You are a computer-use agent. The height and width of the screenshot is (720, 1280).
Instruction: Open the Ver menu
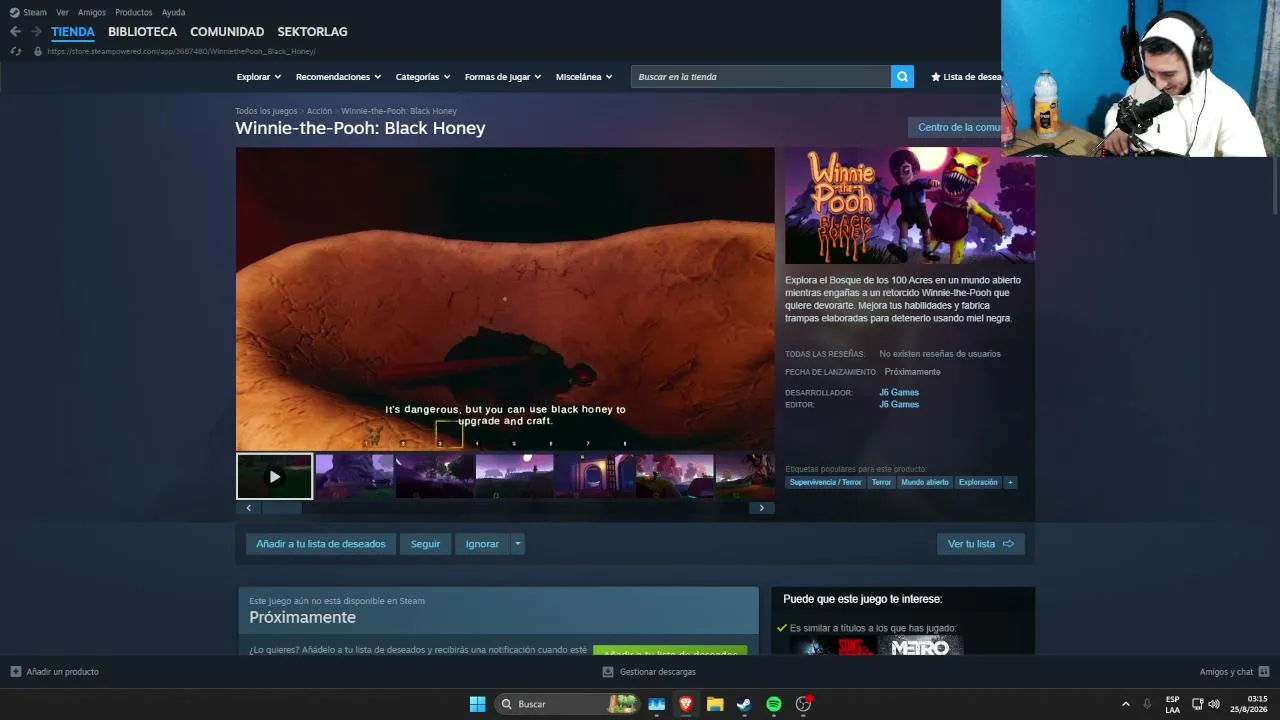(63, 12)
